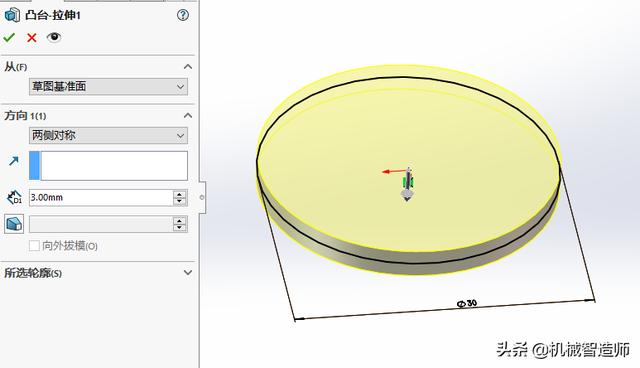Screen dimensions: 640x368
Task: Click the reverse direction arrow icon
Action: coord(14,161)
